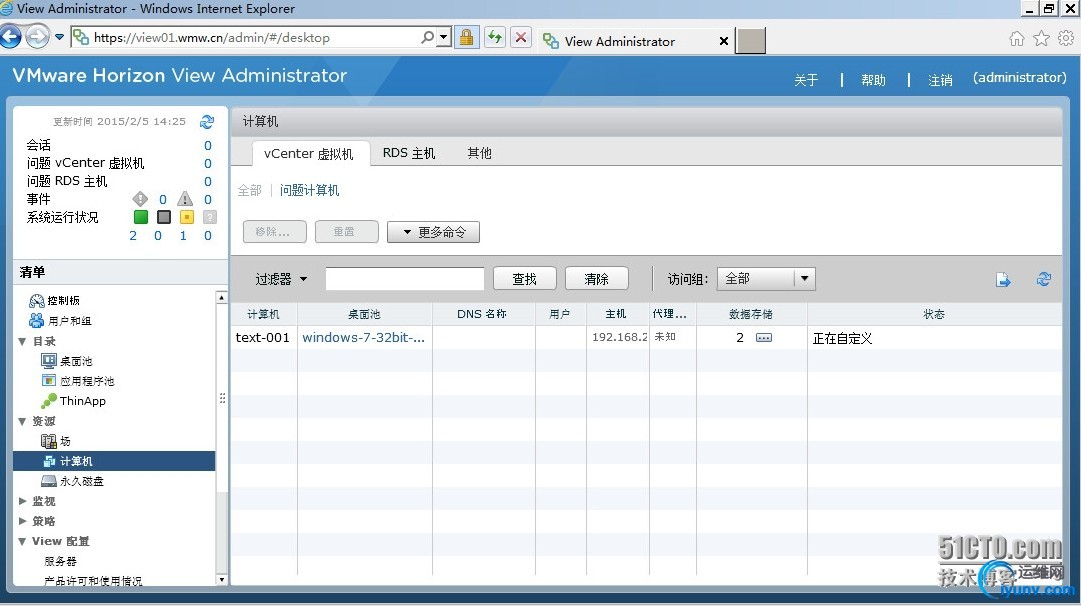Open the dashboard (控制板) in inventory
Screen dimensions: 1081x606
click(x=54, y=301)
